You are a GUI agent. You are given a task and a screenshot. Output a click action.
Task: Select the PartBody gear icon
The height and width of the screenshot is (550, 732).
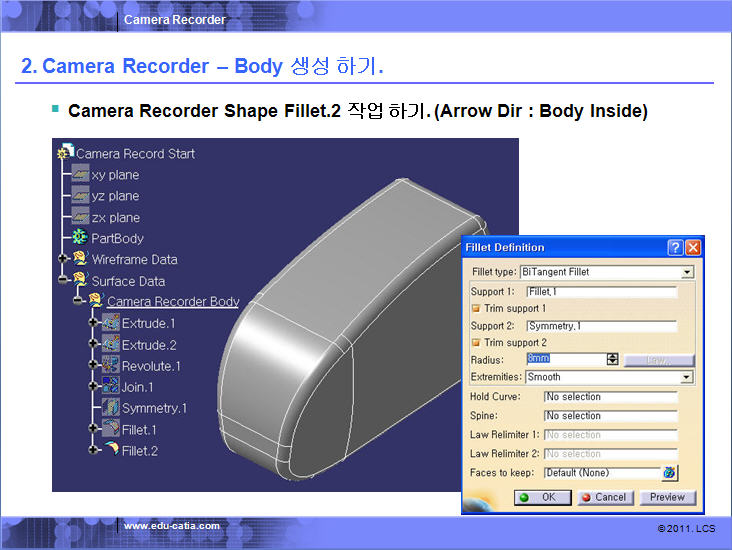(x=80, y=238)
